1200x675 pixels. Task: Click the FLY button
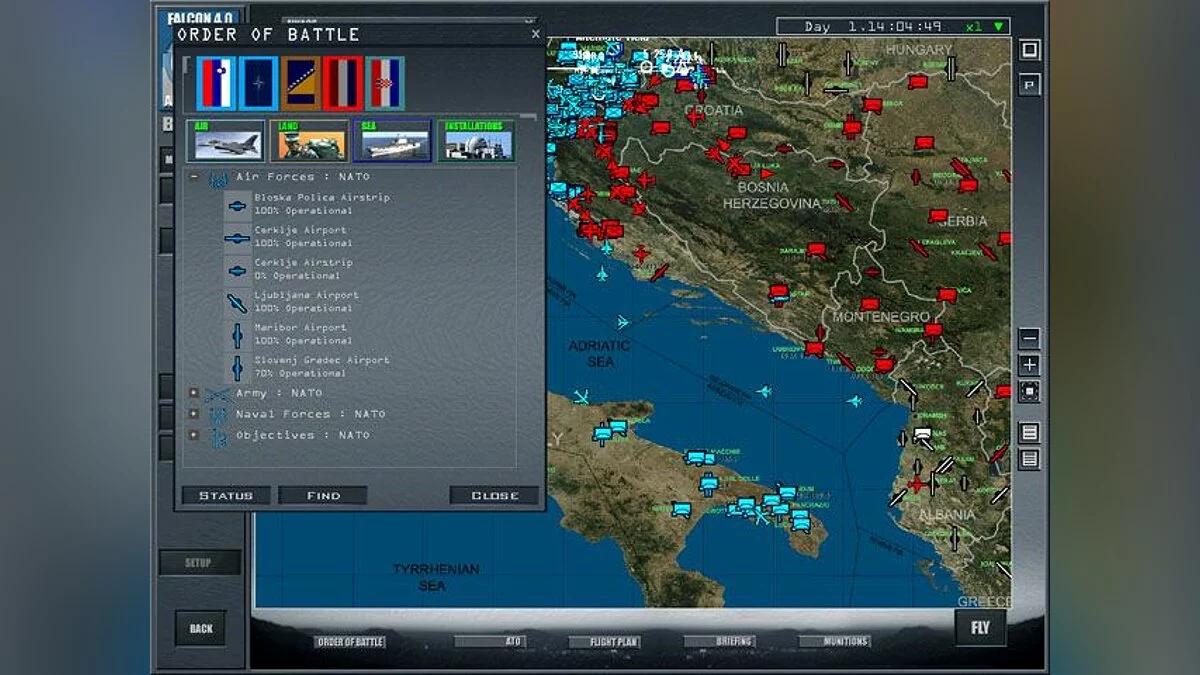pos(980,628)
